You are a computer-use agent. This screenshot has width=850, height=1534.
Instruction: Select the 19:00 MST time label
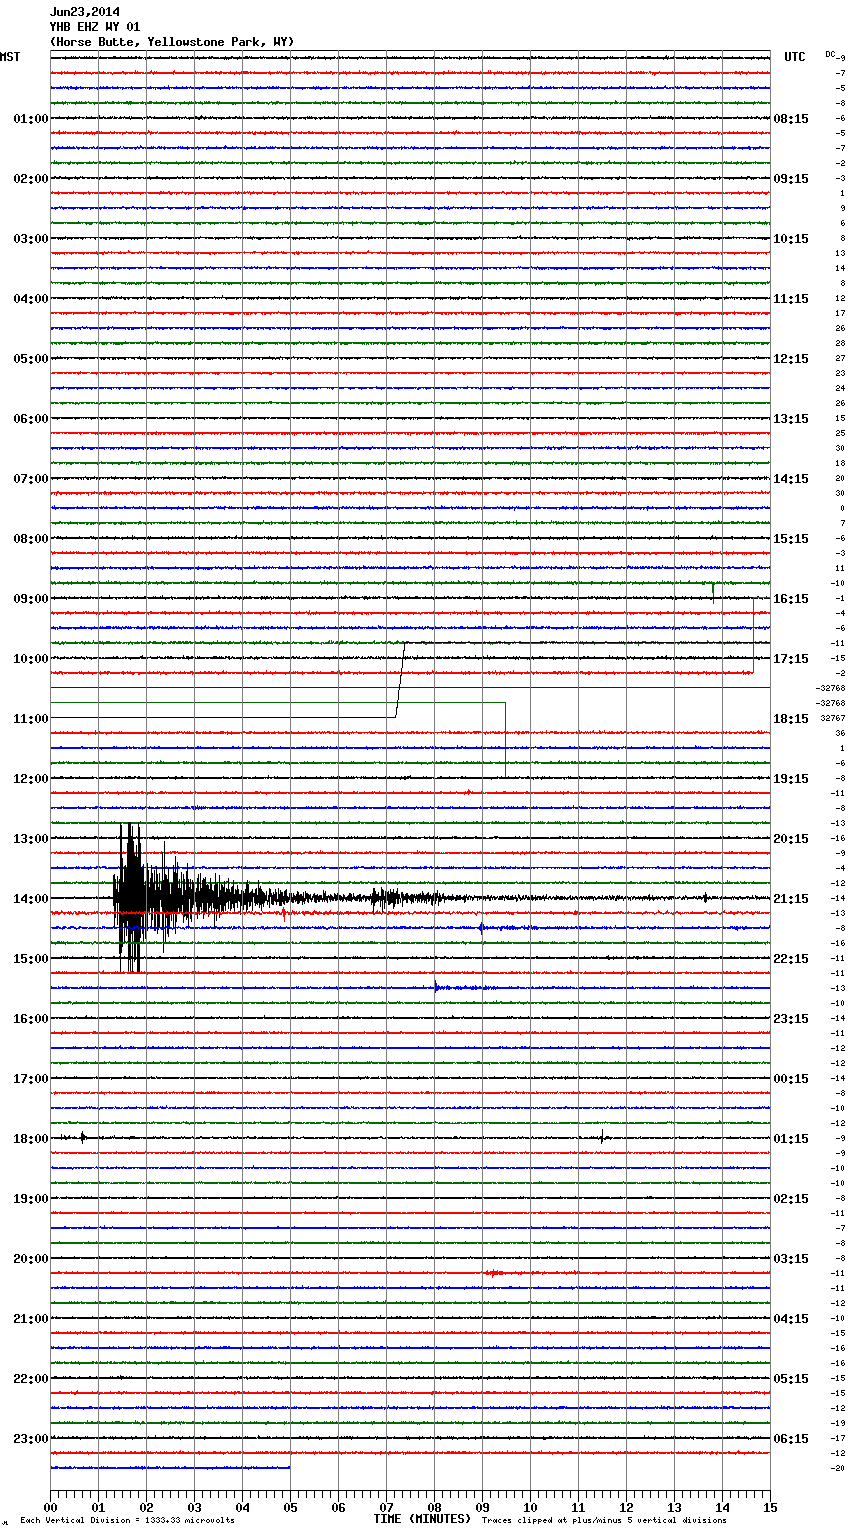[x=30, y=1199]
